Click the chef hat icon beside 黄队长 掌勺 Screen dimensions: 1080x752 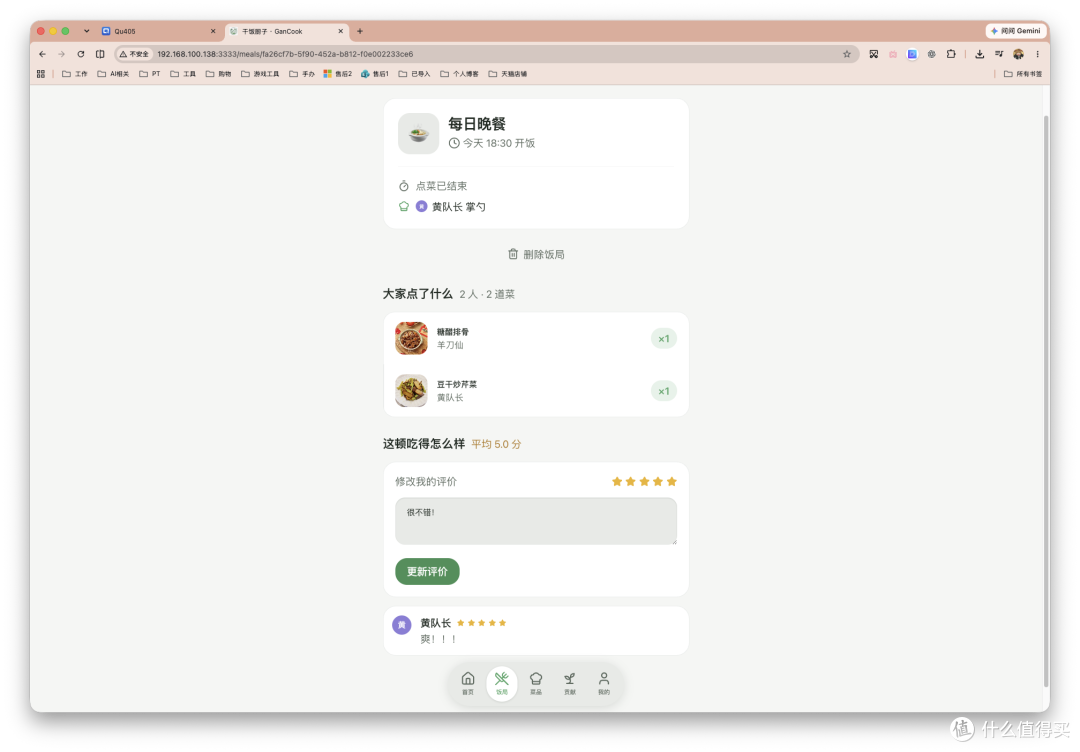pyautogui.click(x=404, y=207)
